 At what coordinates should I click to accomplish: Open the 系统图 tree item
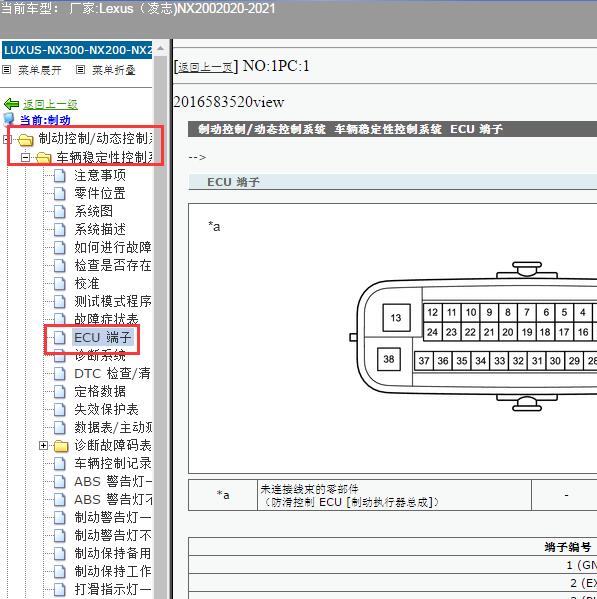coord(94,212)
